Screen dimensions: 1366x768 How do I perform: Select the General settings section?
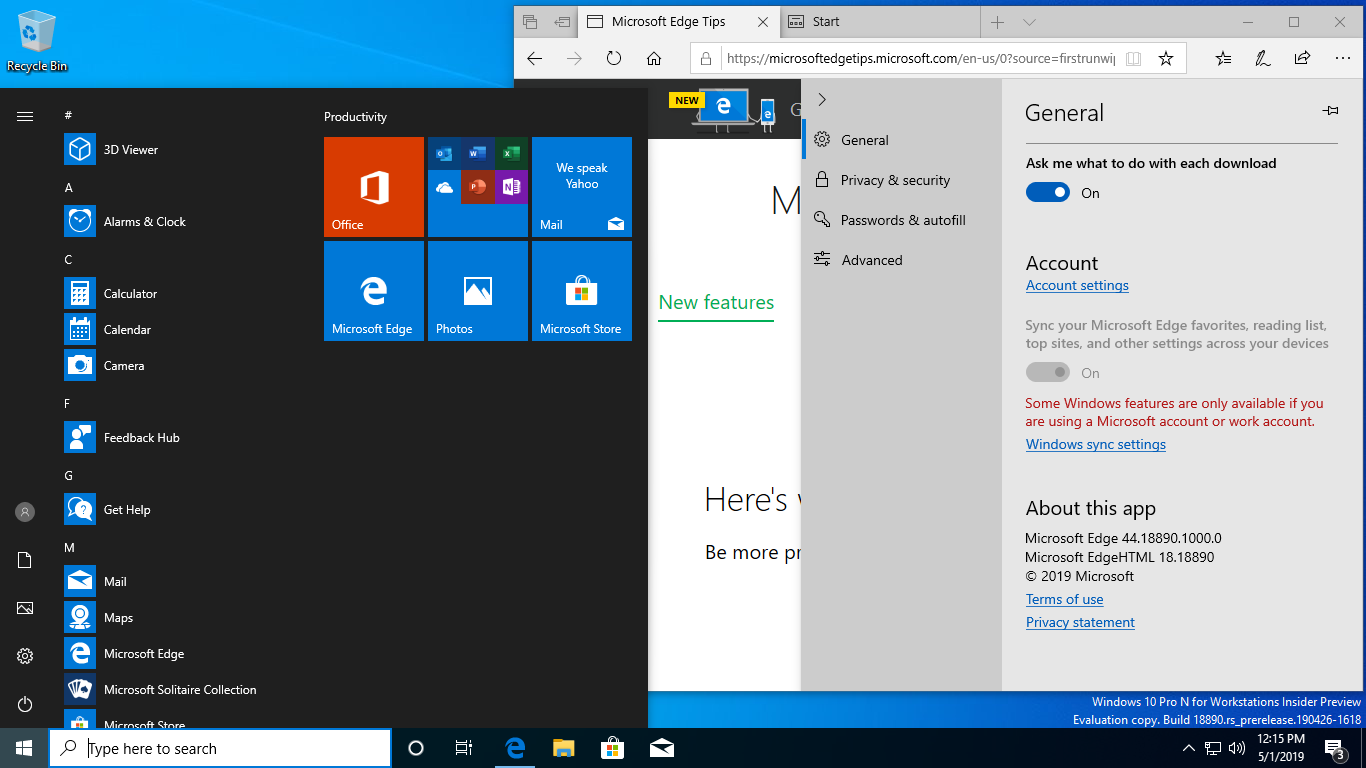[902, 140]
